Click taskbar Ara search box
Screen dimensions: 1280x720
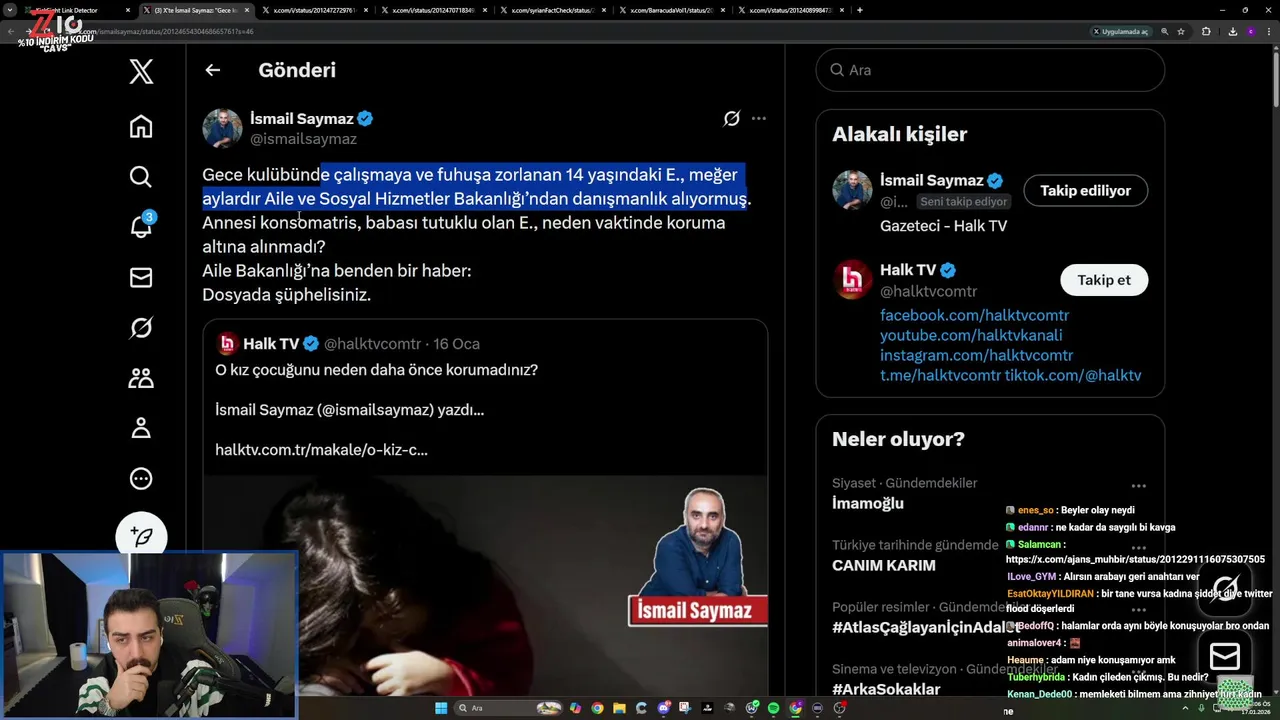[508, 708]
